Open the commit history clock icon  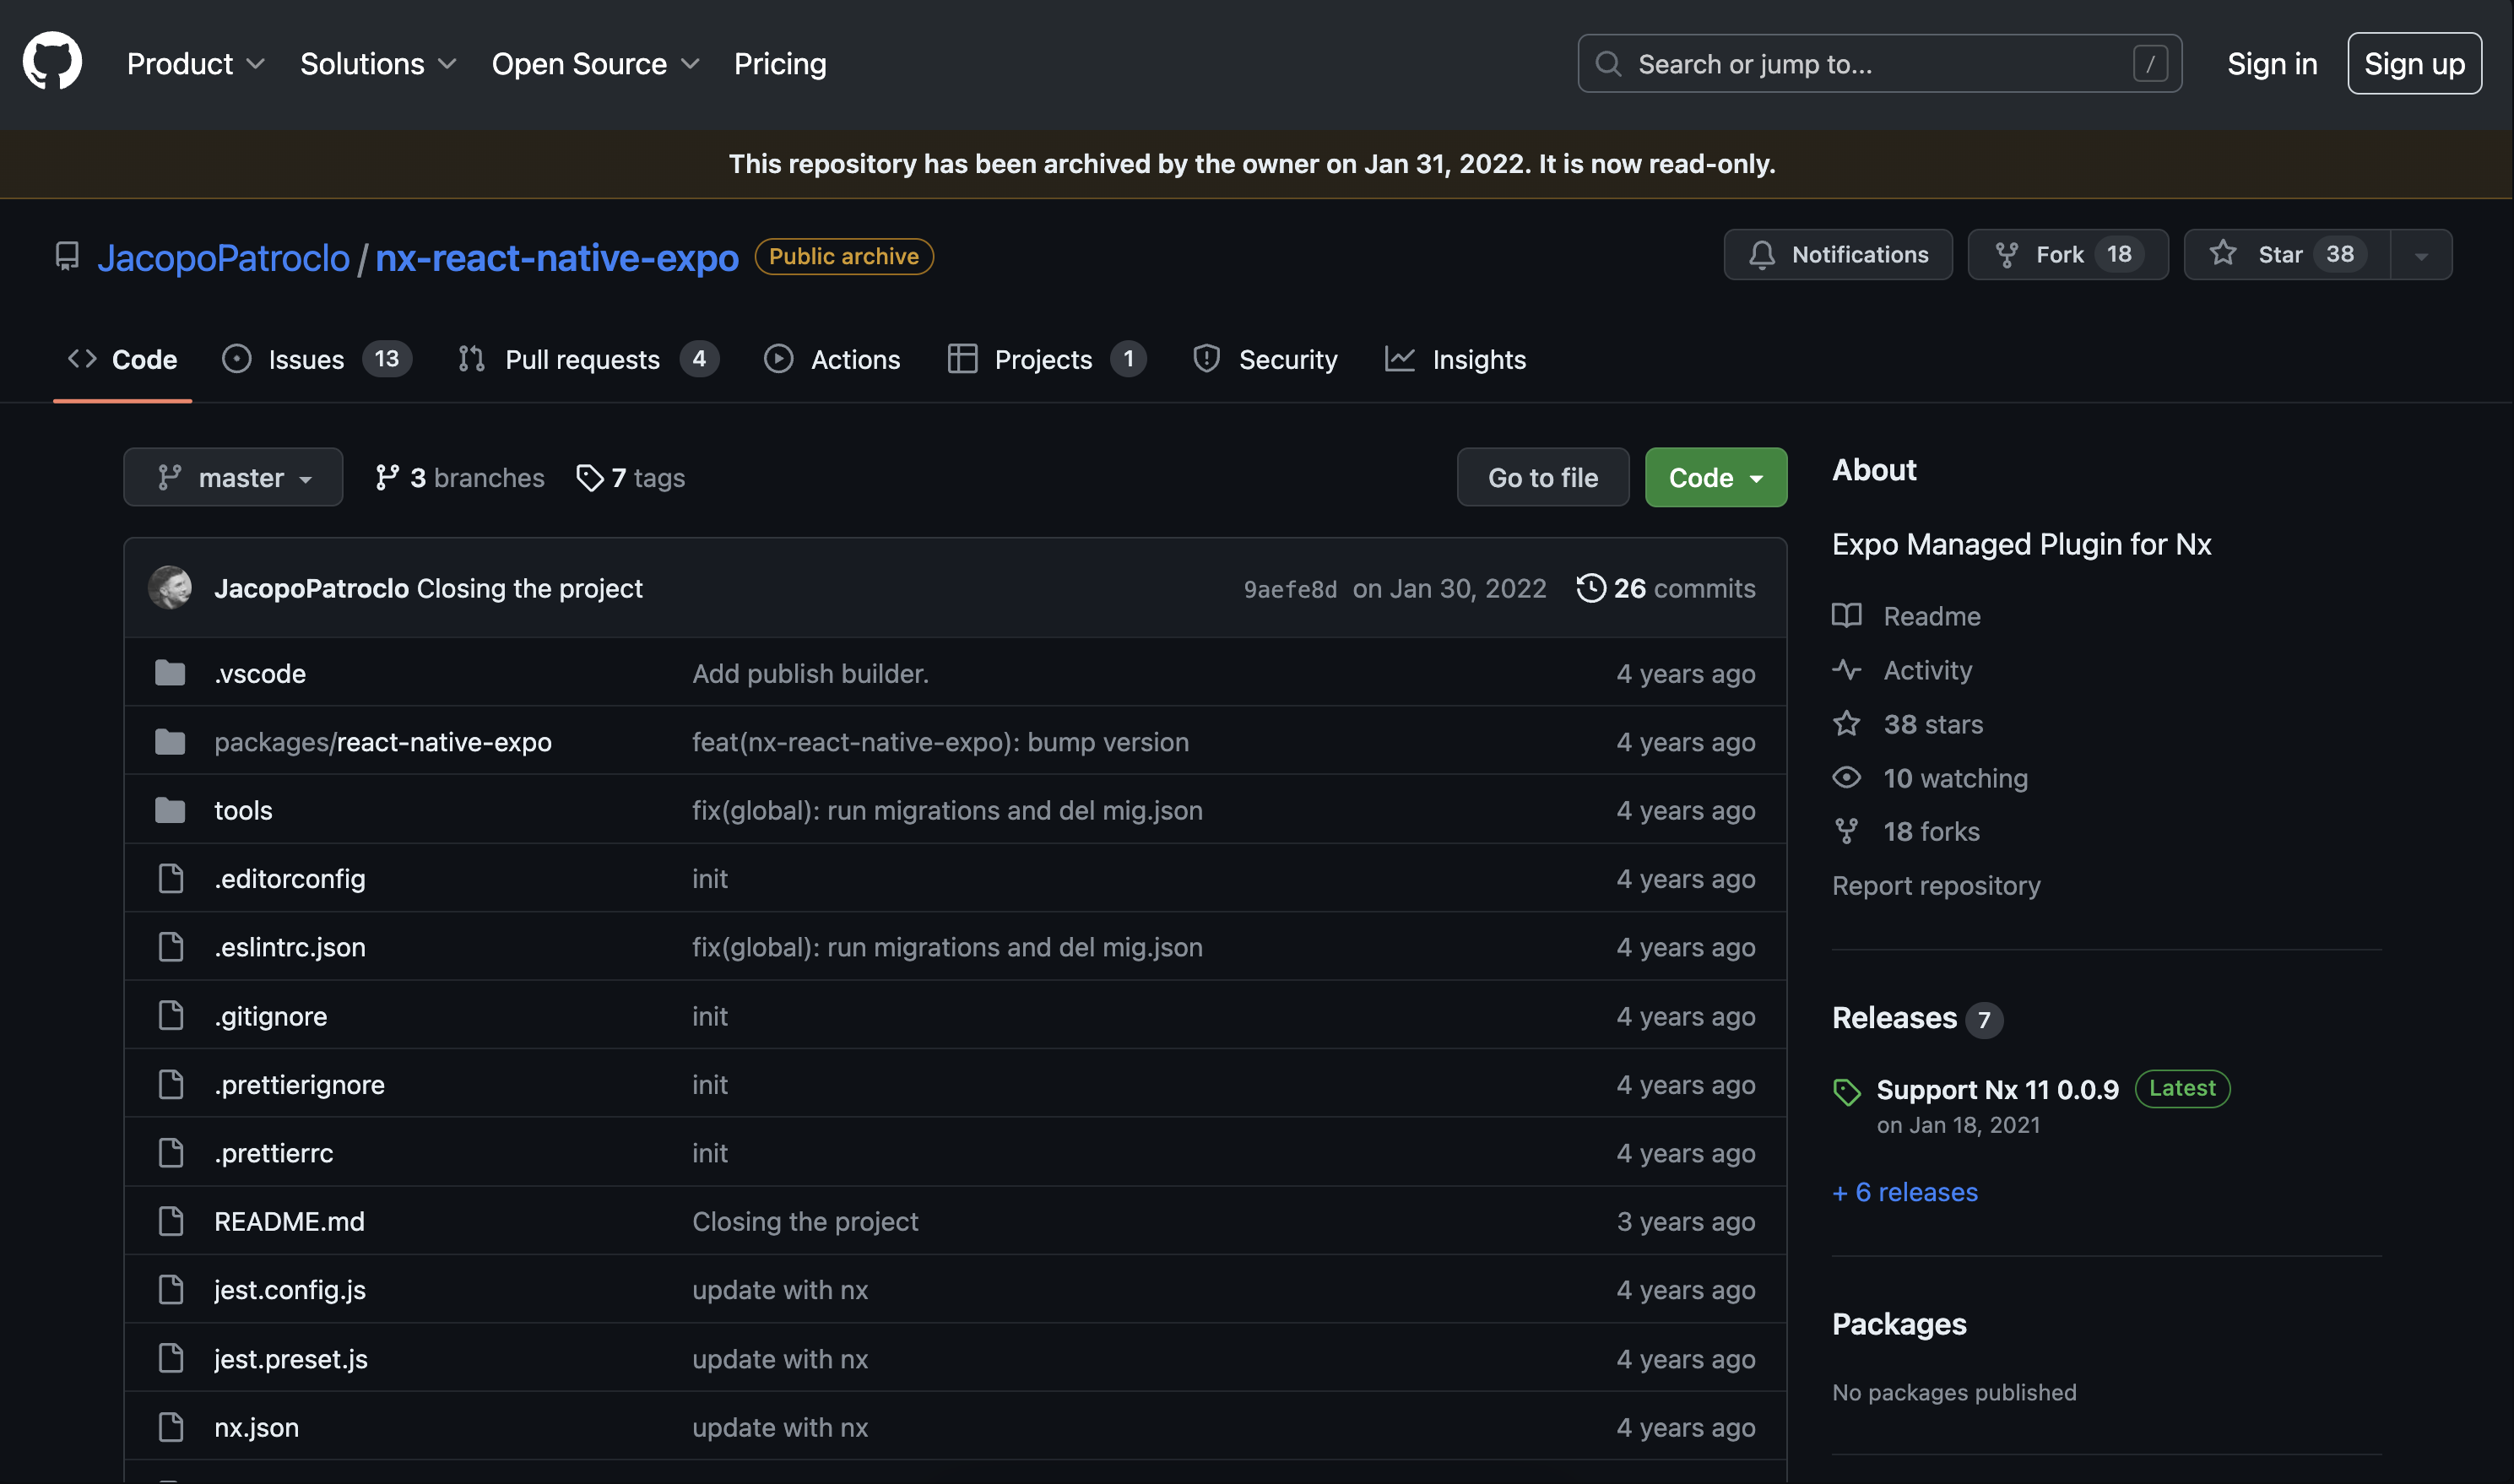pyautogui.click(x=1590, y=588)
